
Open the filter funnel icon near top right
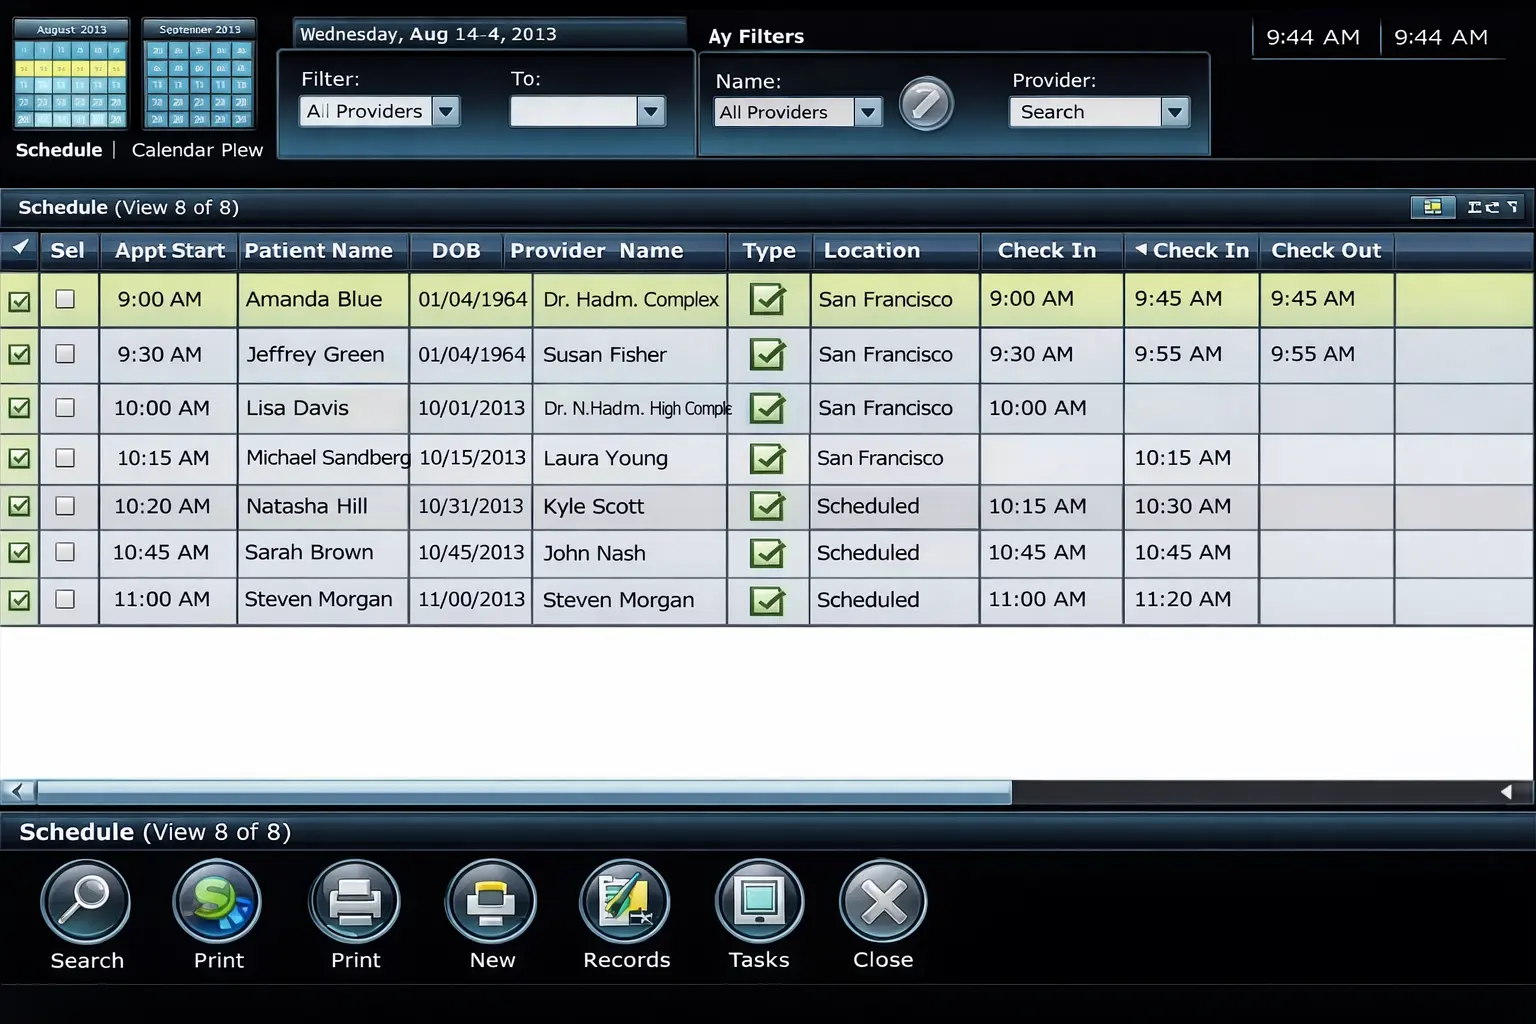pyautogui.click(x=1510, y=207)
